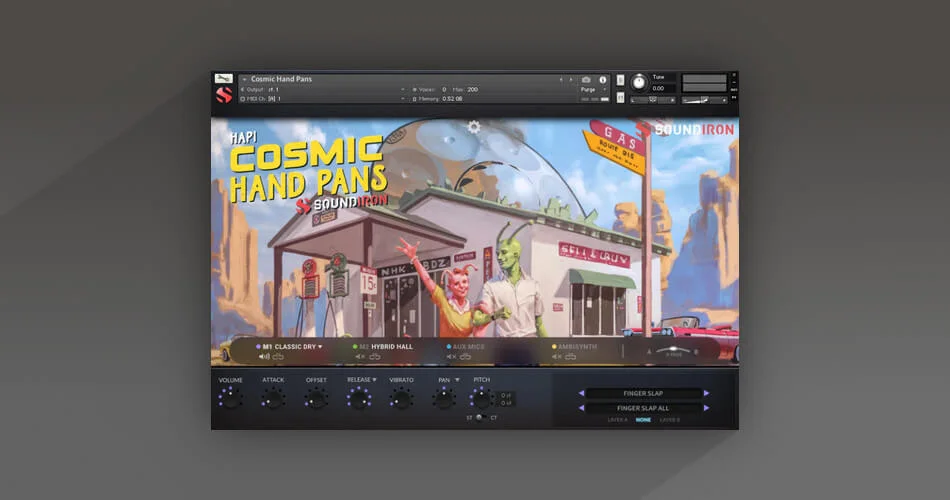Click the Release knob
Image resolution: width=950 pixels, height=500 pixels.
pyautogui.click(x=359, y=399)
